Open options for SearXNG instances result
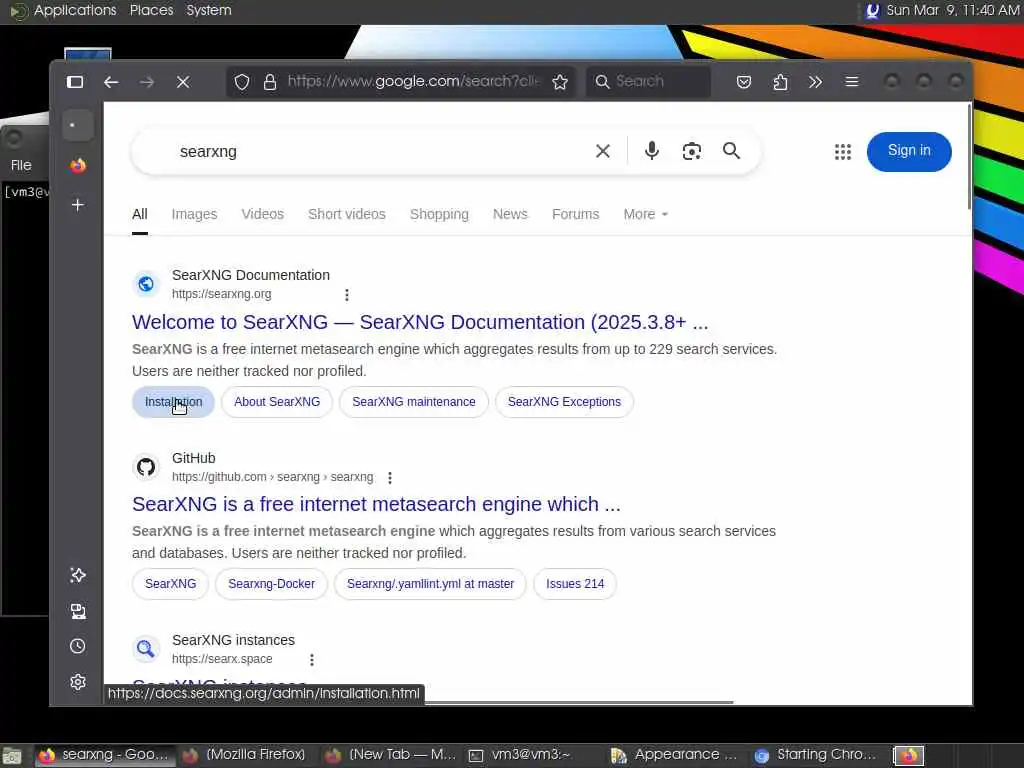Image resolution: width=1024 pixels, height=768 pixels. coord(312,660)
